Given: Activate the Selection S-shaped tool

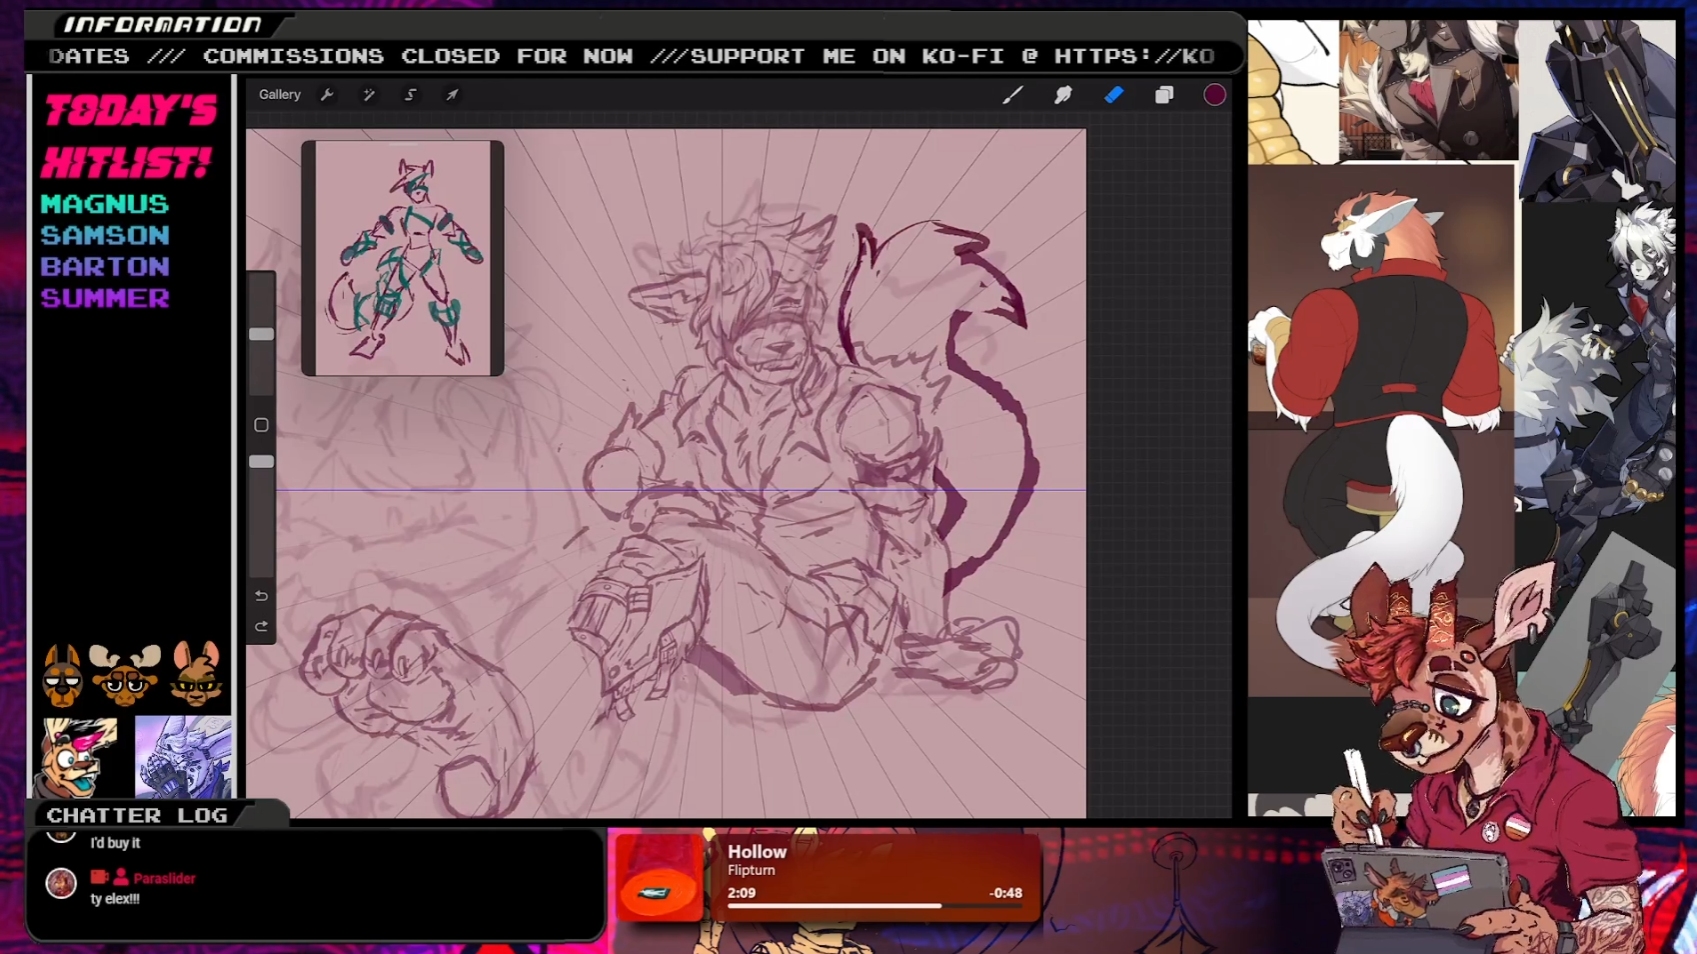Looking at the screenshot, I should 410,95.
